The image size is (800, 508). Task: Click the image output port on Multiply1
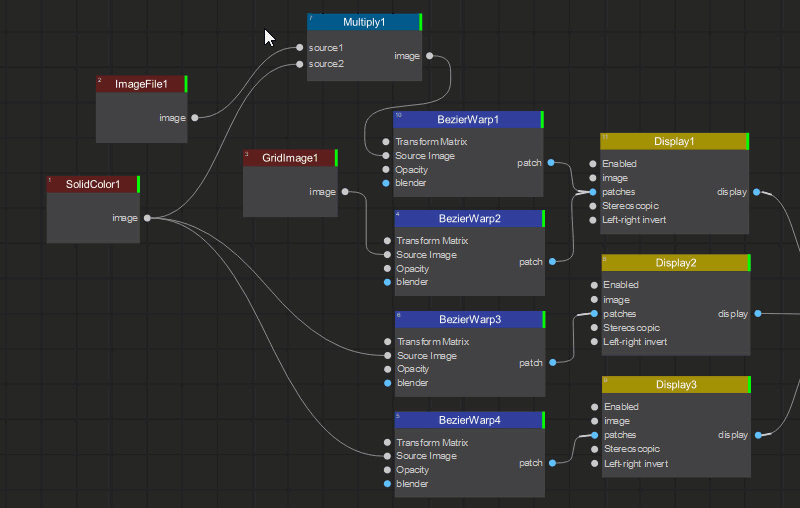tap(430, 56)
